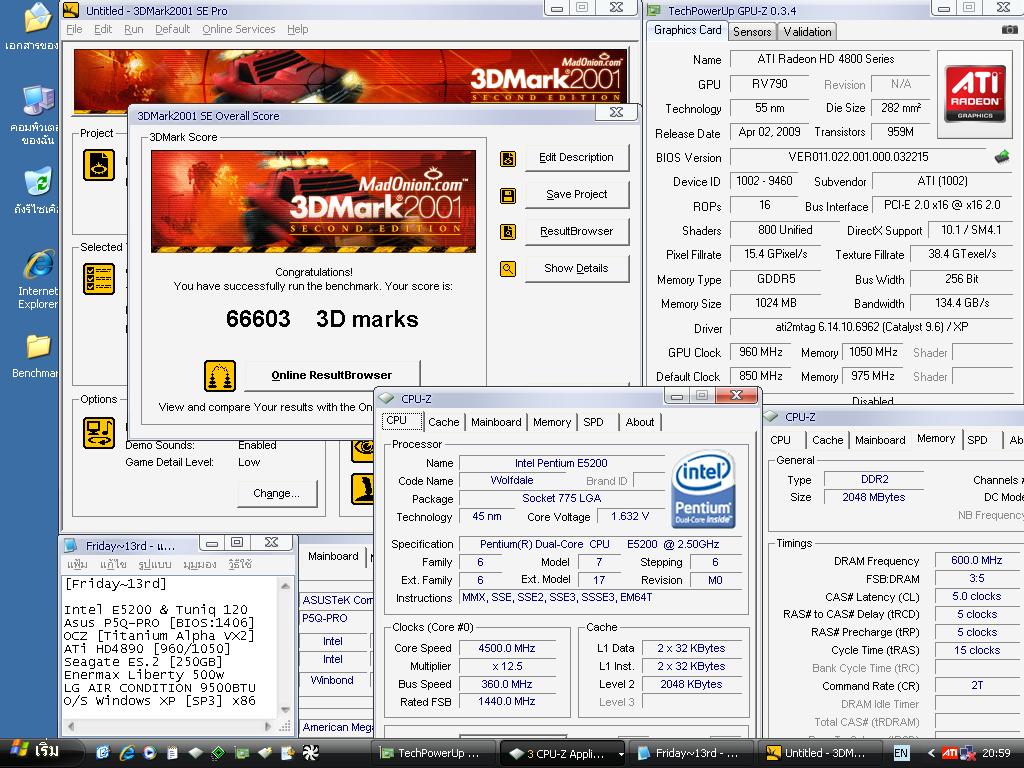Click the Core Speed 4500.0 MHz field
This screenshot has width=1024, height=768.
point(507,648)
